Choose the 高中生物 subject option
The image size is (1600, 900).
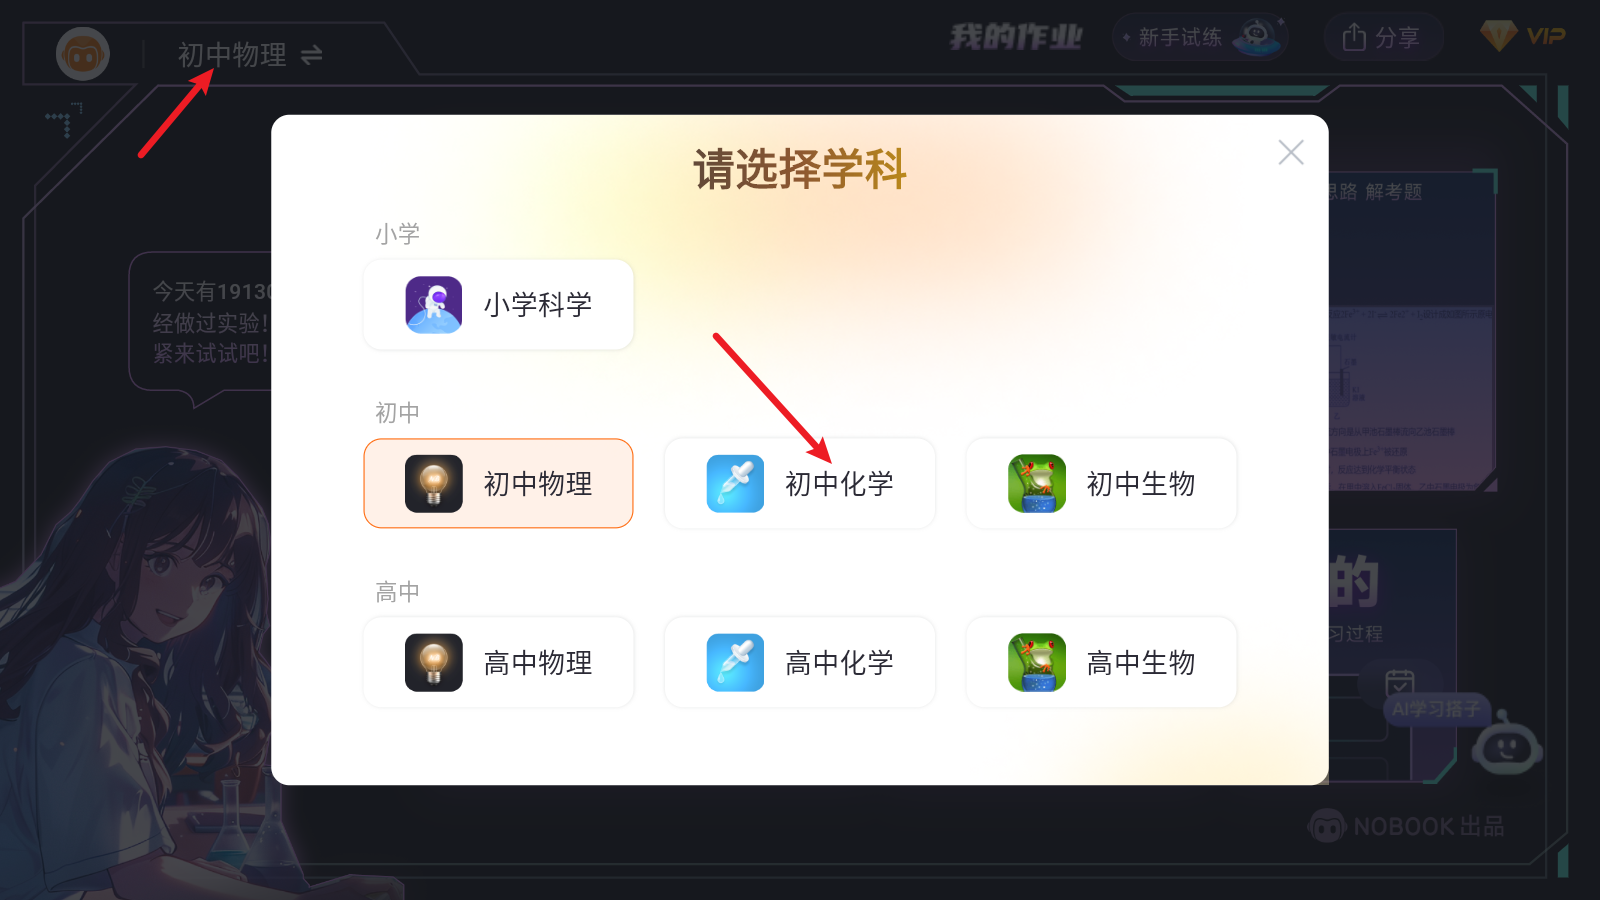(x=1101, y=663)
